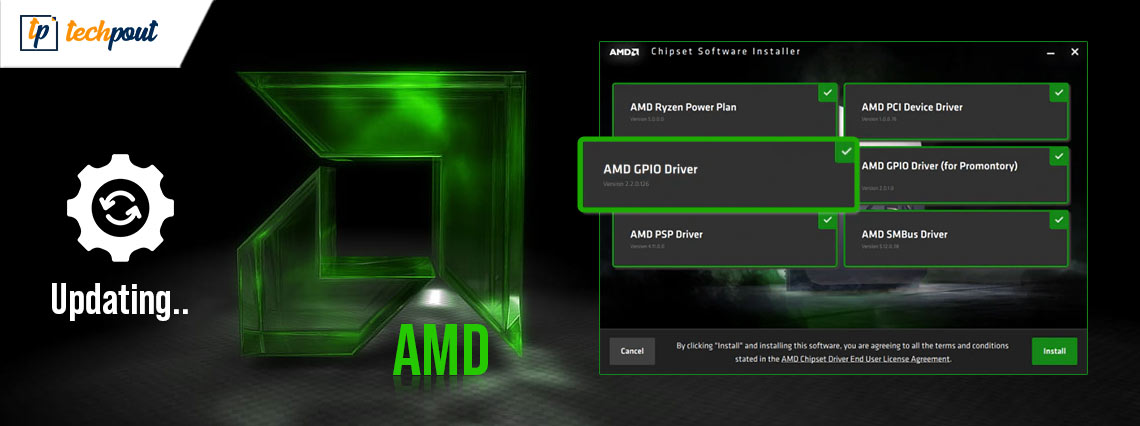The image size is (1140, 426).
Task: Open the AMD Chipset Driver End User License Agreement
Action: (865, 358)
